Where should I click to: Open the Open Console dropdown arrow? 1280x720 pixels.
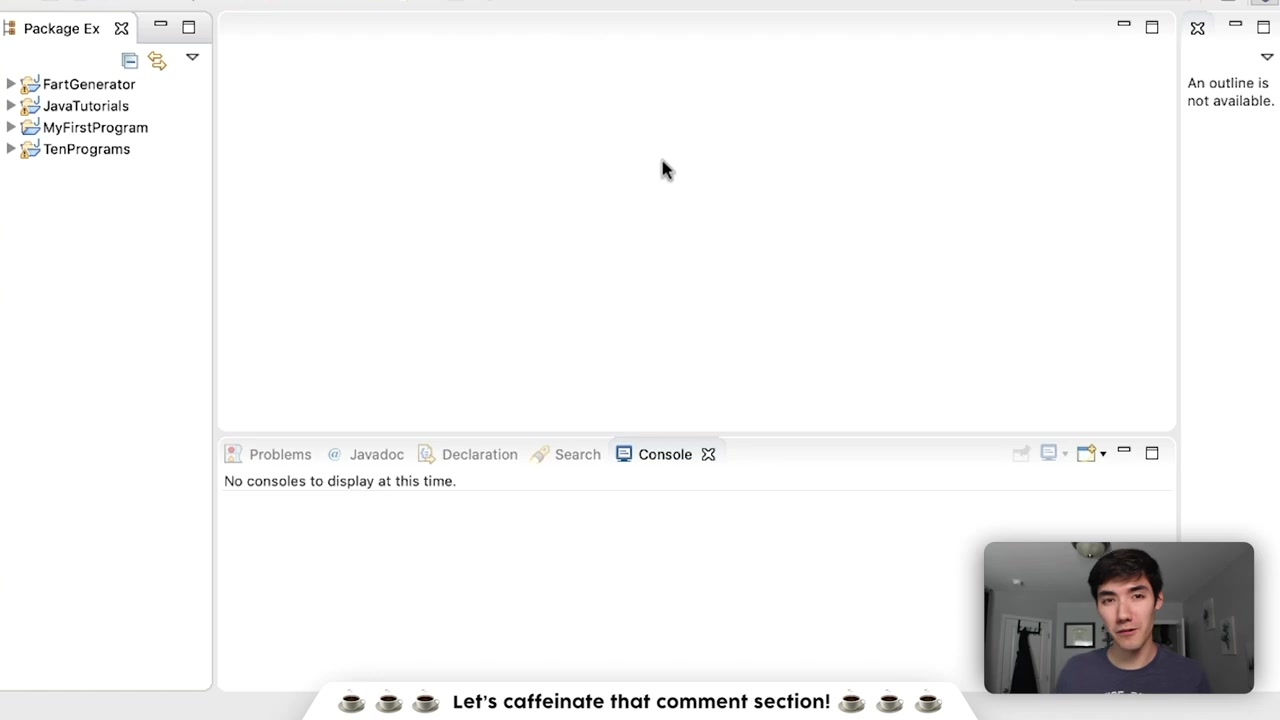[x=1102, y=453]
